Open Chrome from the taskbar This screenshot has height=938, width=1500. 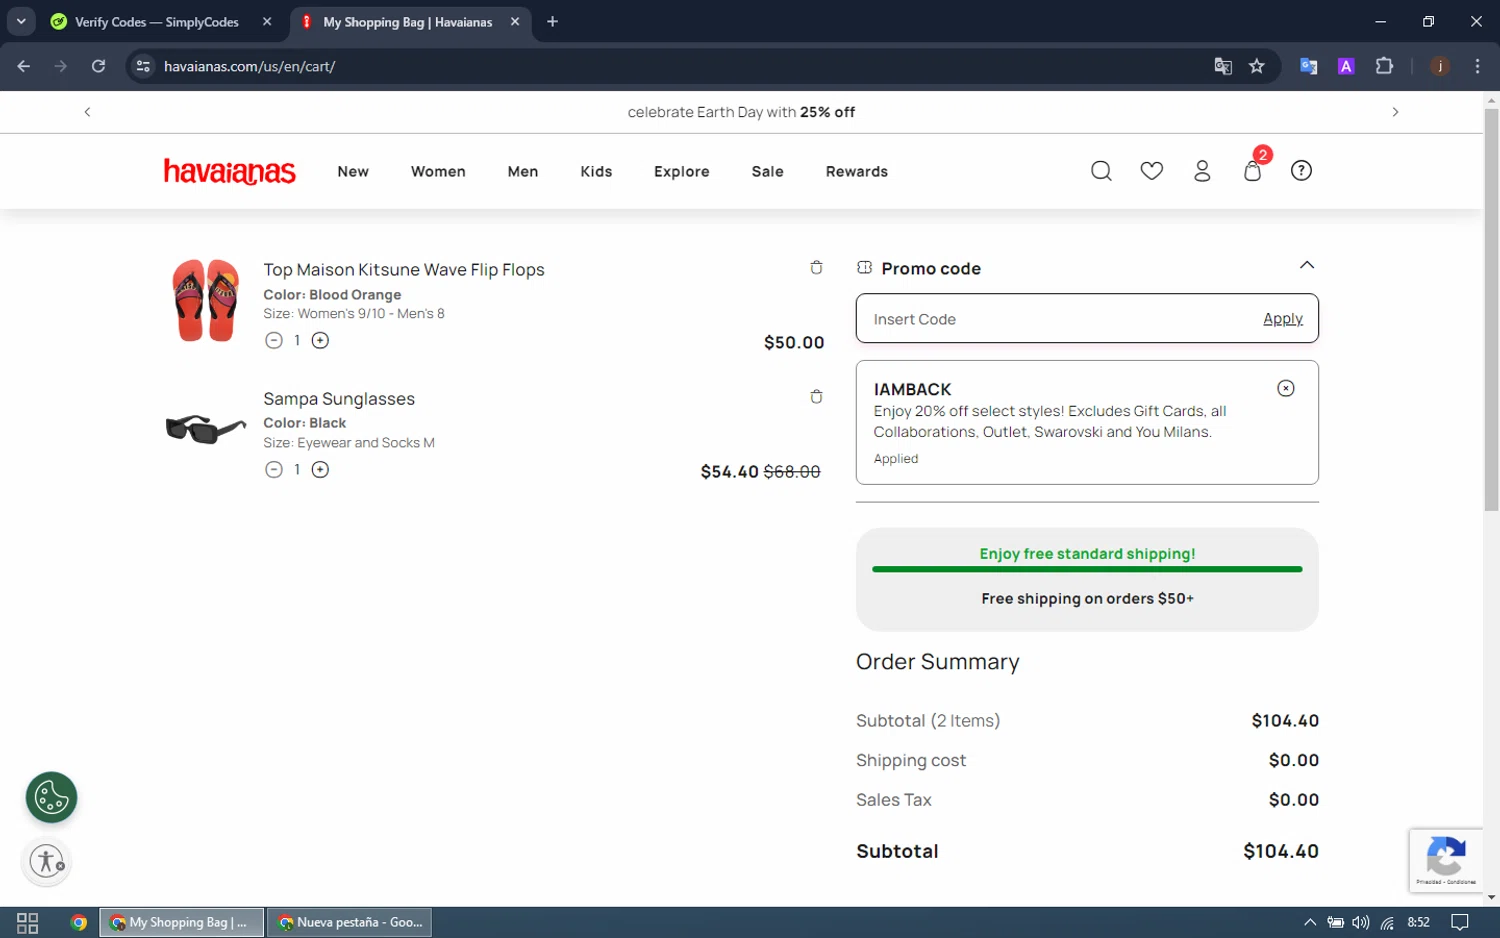(x=78, y=922)
